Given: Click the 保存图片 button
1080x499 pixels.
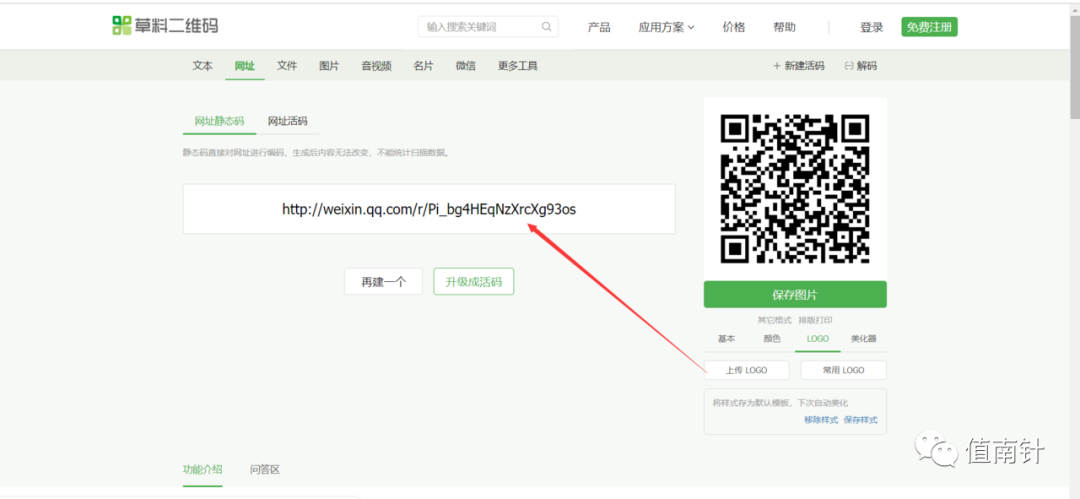Looking at the screenshot, I should click(x=795, y=294).
